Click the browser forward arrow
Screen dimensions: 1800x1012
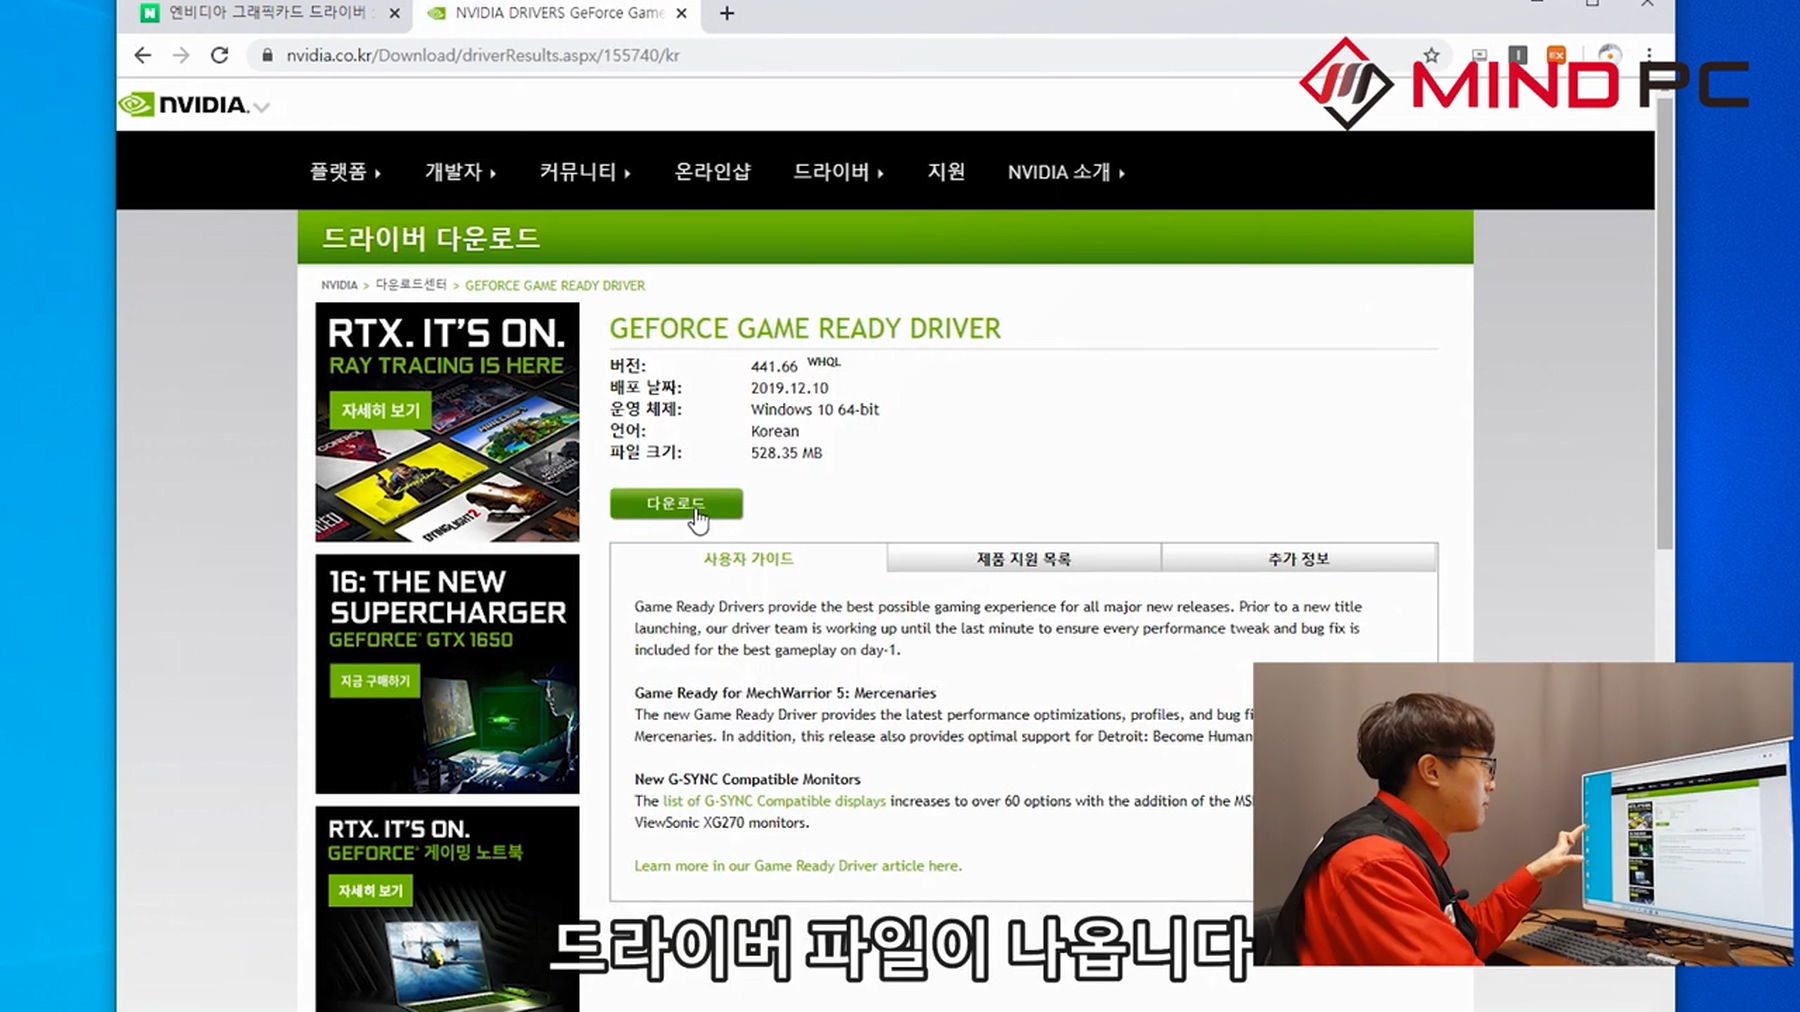click(181, 55)
